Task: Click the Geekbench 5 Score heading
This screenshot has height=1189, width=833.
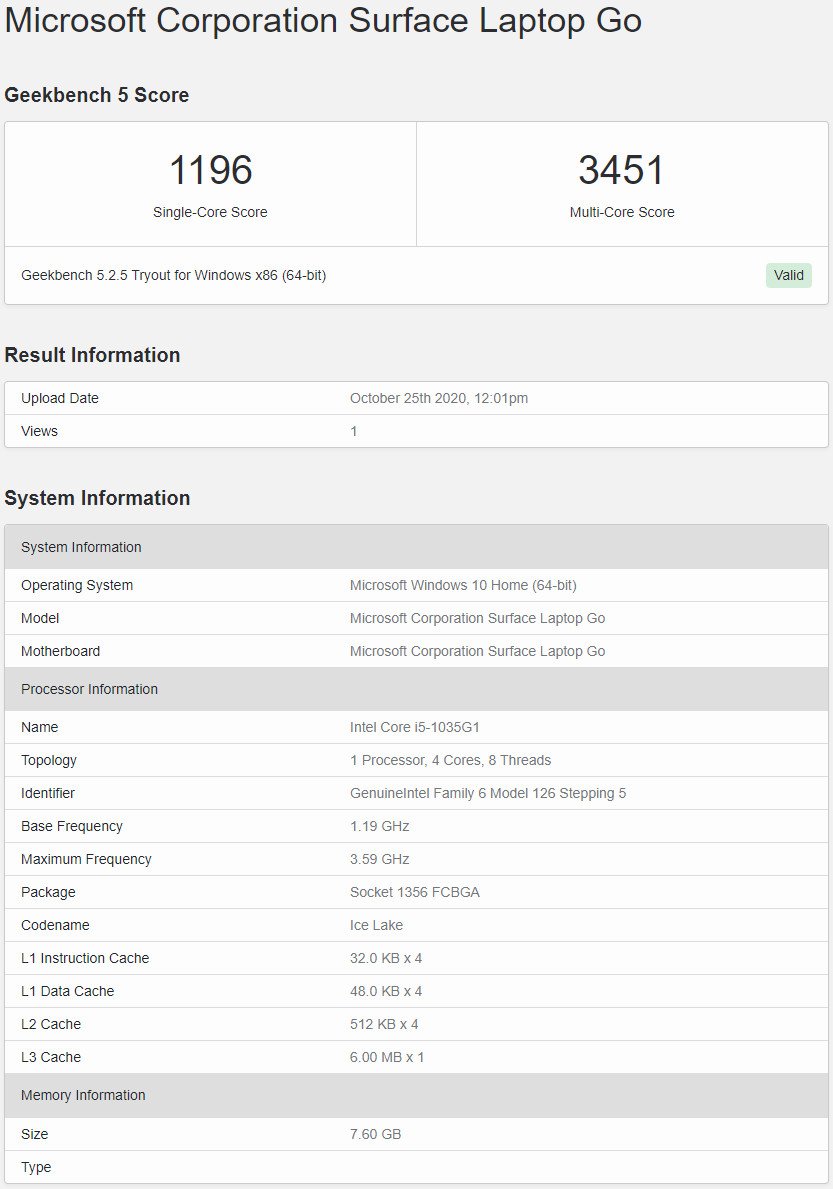Action: [x=96, y=95]
